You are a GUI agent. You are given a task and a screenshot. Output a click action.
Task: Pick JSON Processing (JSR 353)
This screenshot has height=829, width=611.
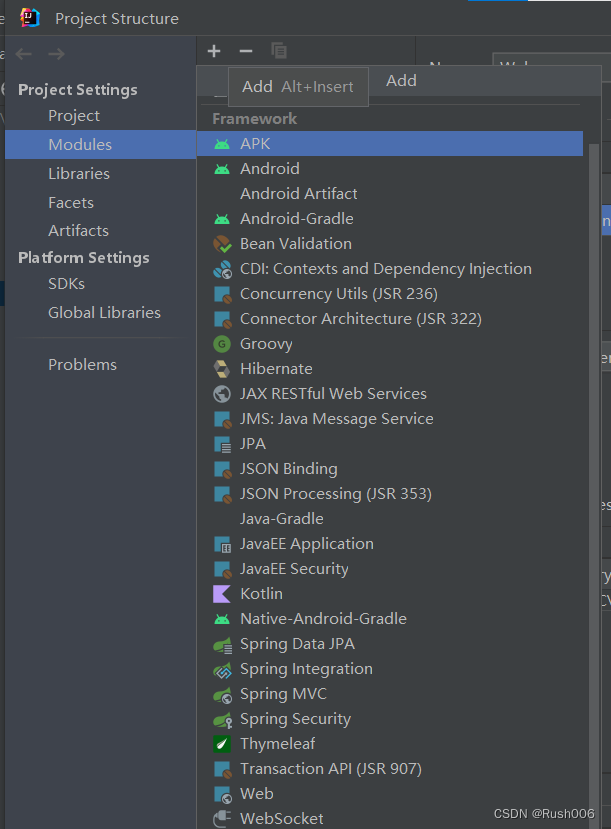390,494
